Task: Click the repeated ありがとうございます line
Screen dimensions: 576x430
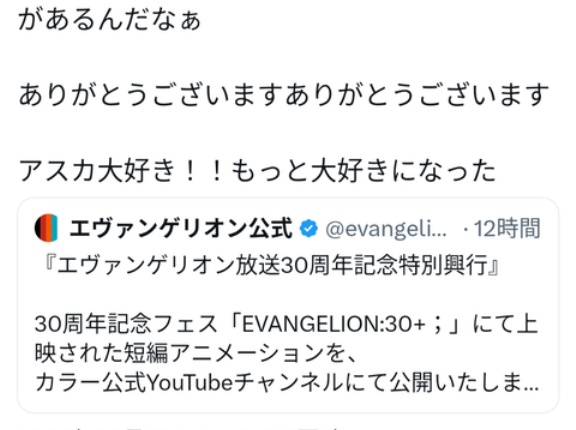Action: click(x=284, y=96)
